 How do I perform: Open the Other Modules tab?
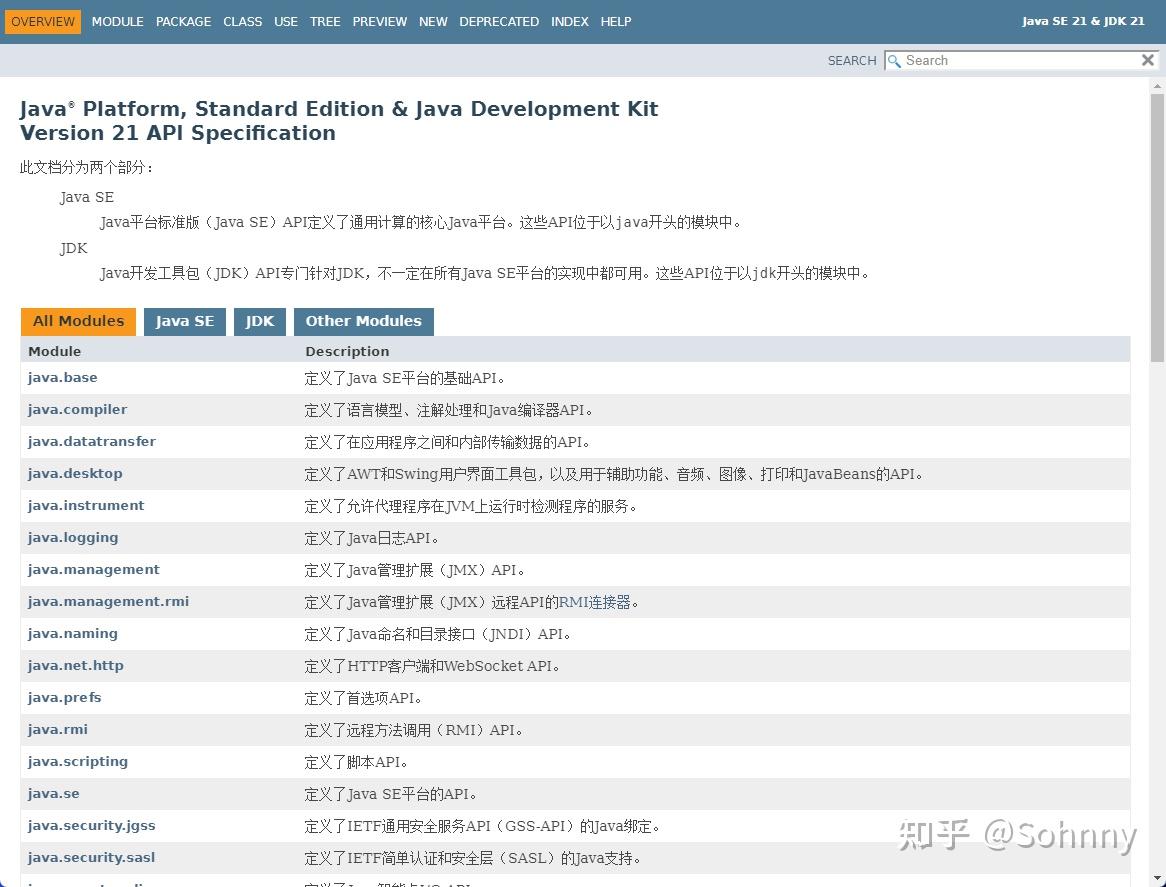click(363, 321)
